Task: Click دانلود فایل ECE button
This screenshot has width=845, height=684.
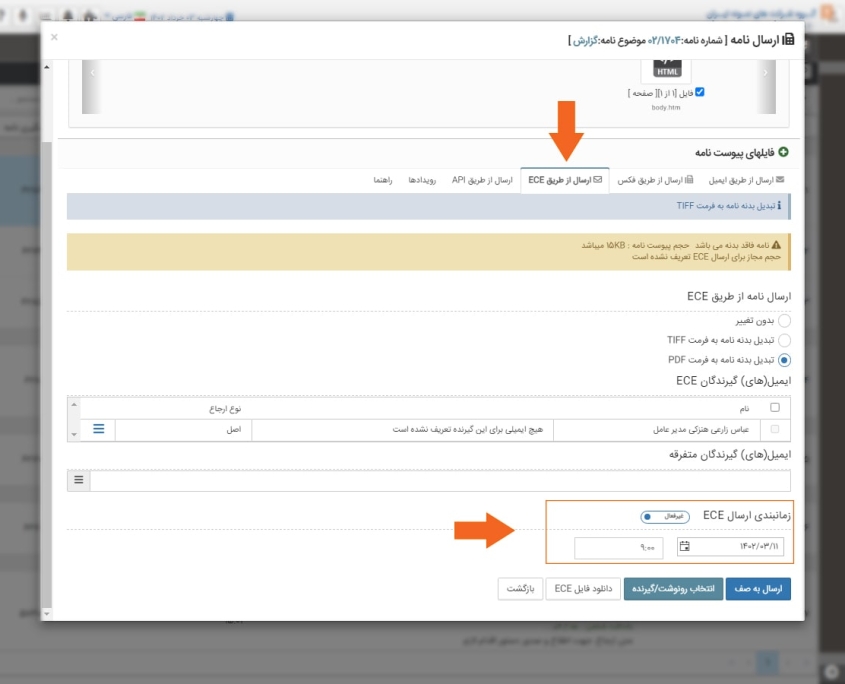Action: pyautogui.click(x=583, y=589)
